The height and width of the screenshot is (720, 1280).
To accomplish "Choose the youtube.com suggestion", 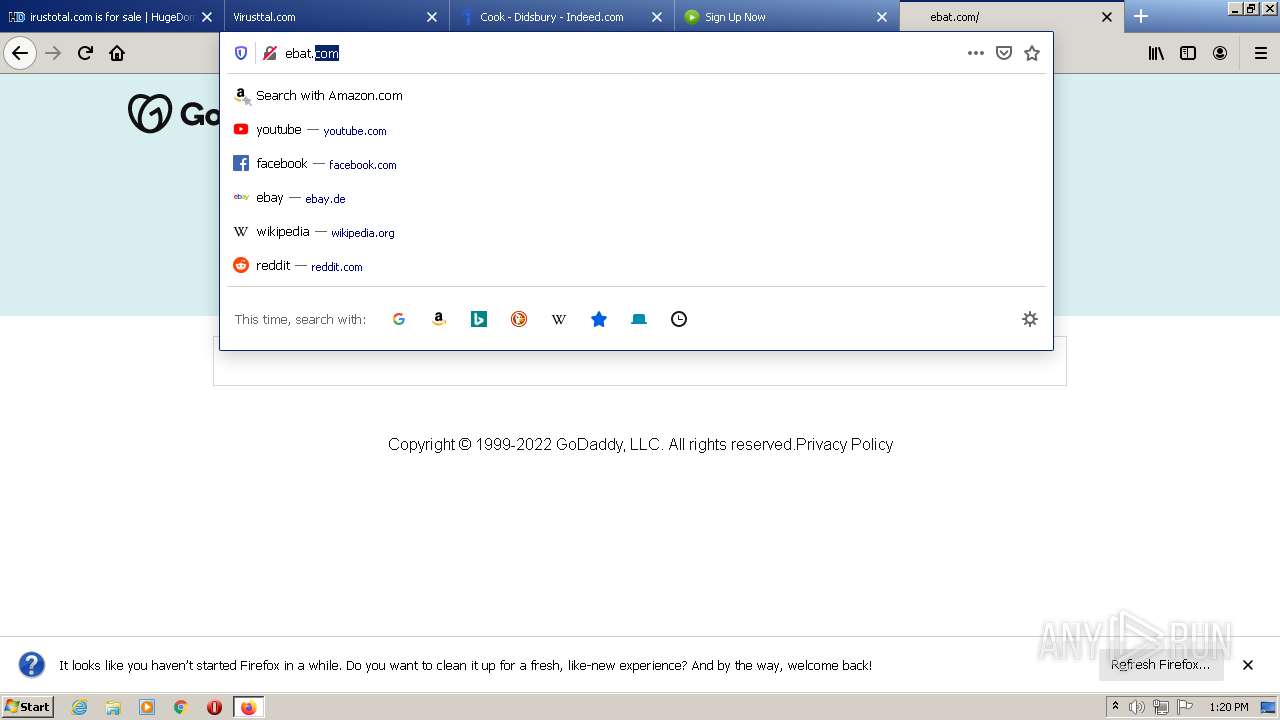I will click(636, 130).
